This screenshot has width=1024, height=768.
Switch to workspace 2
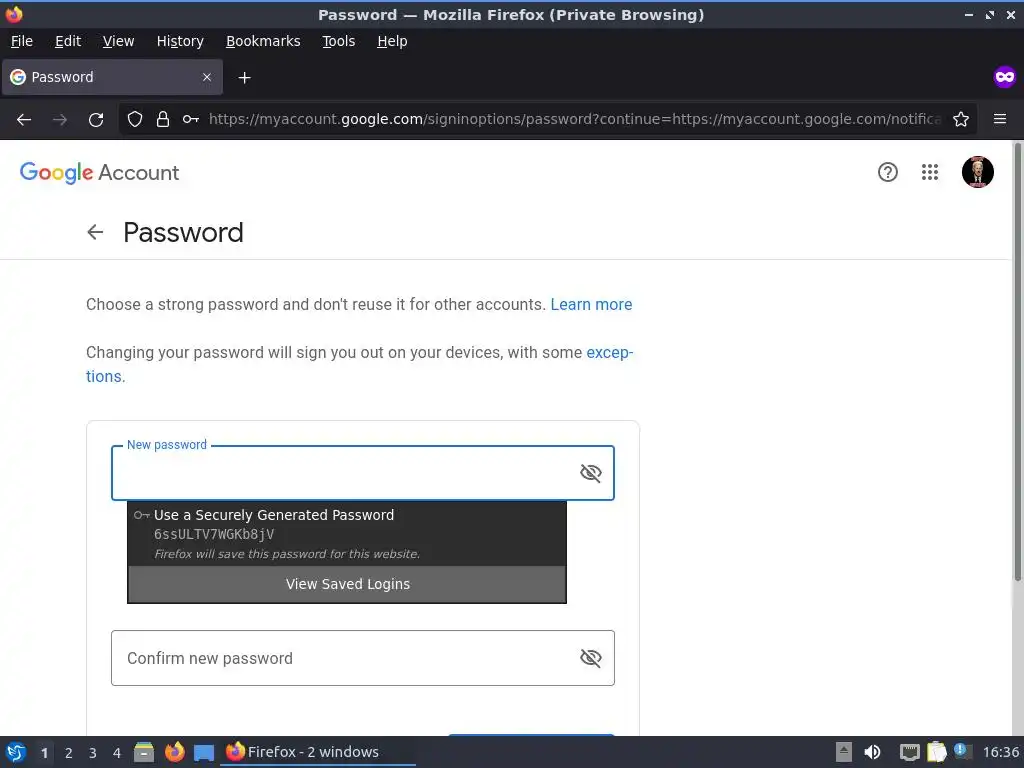coord(69,753)
